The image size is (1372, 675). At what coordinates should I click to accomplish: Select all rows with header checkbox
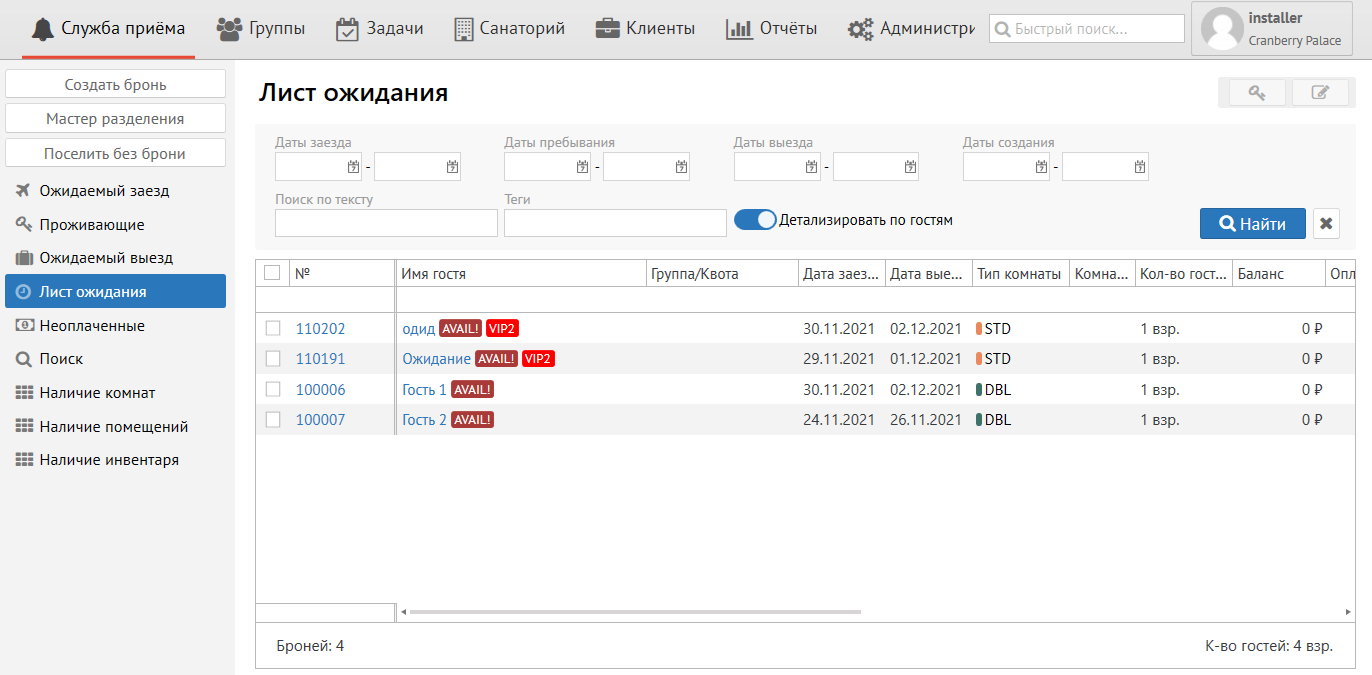[x=272, y=273]
